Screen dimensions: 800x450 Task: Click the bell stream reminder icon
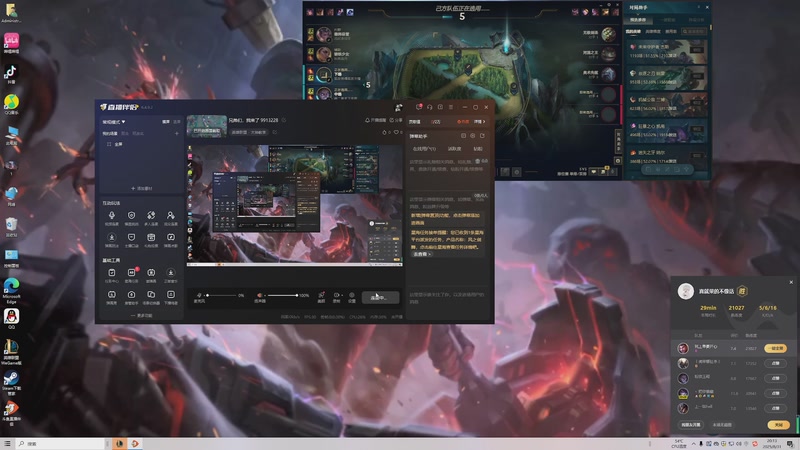tap(367, 120)
